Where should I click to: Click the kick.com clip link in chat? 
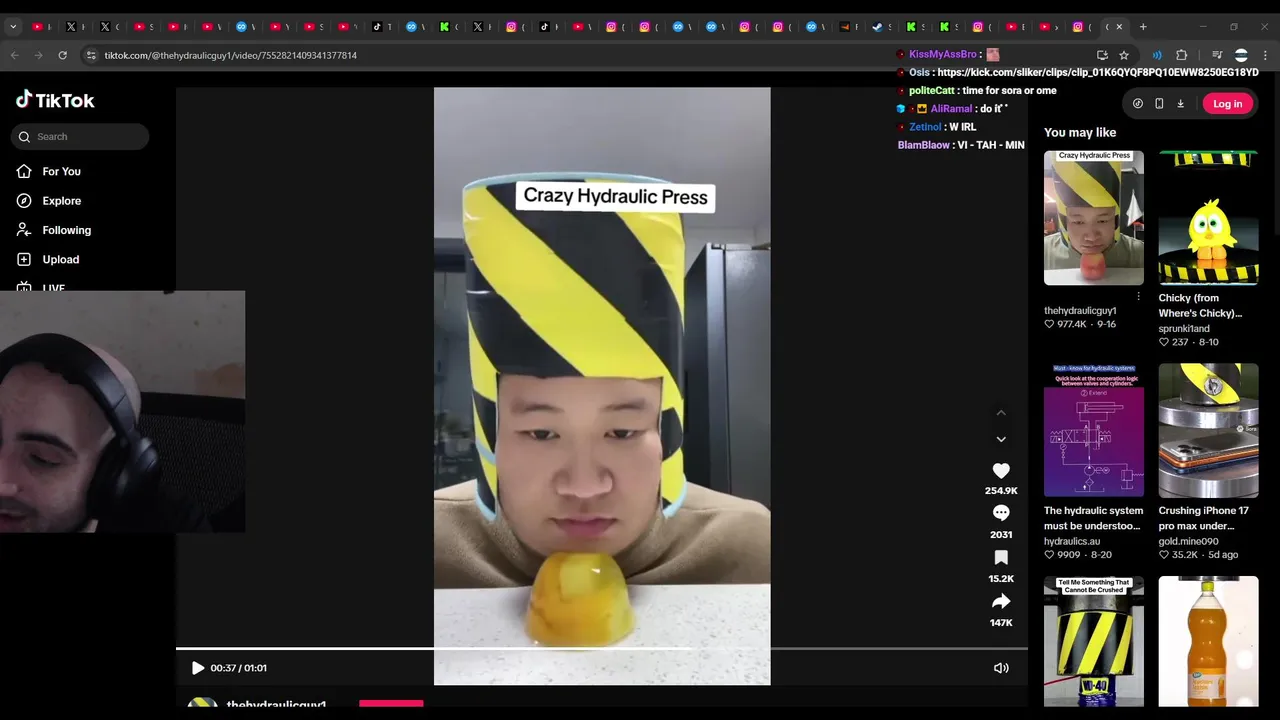[x=1097, y=73]
